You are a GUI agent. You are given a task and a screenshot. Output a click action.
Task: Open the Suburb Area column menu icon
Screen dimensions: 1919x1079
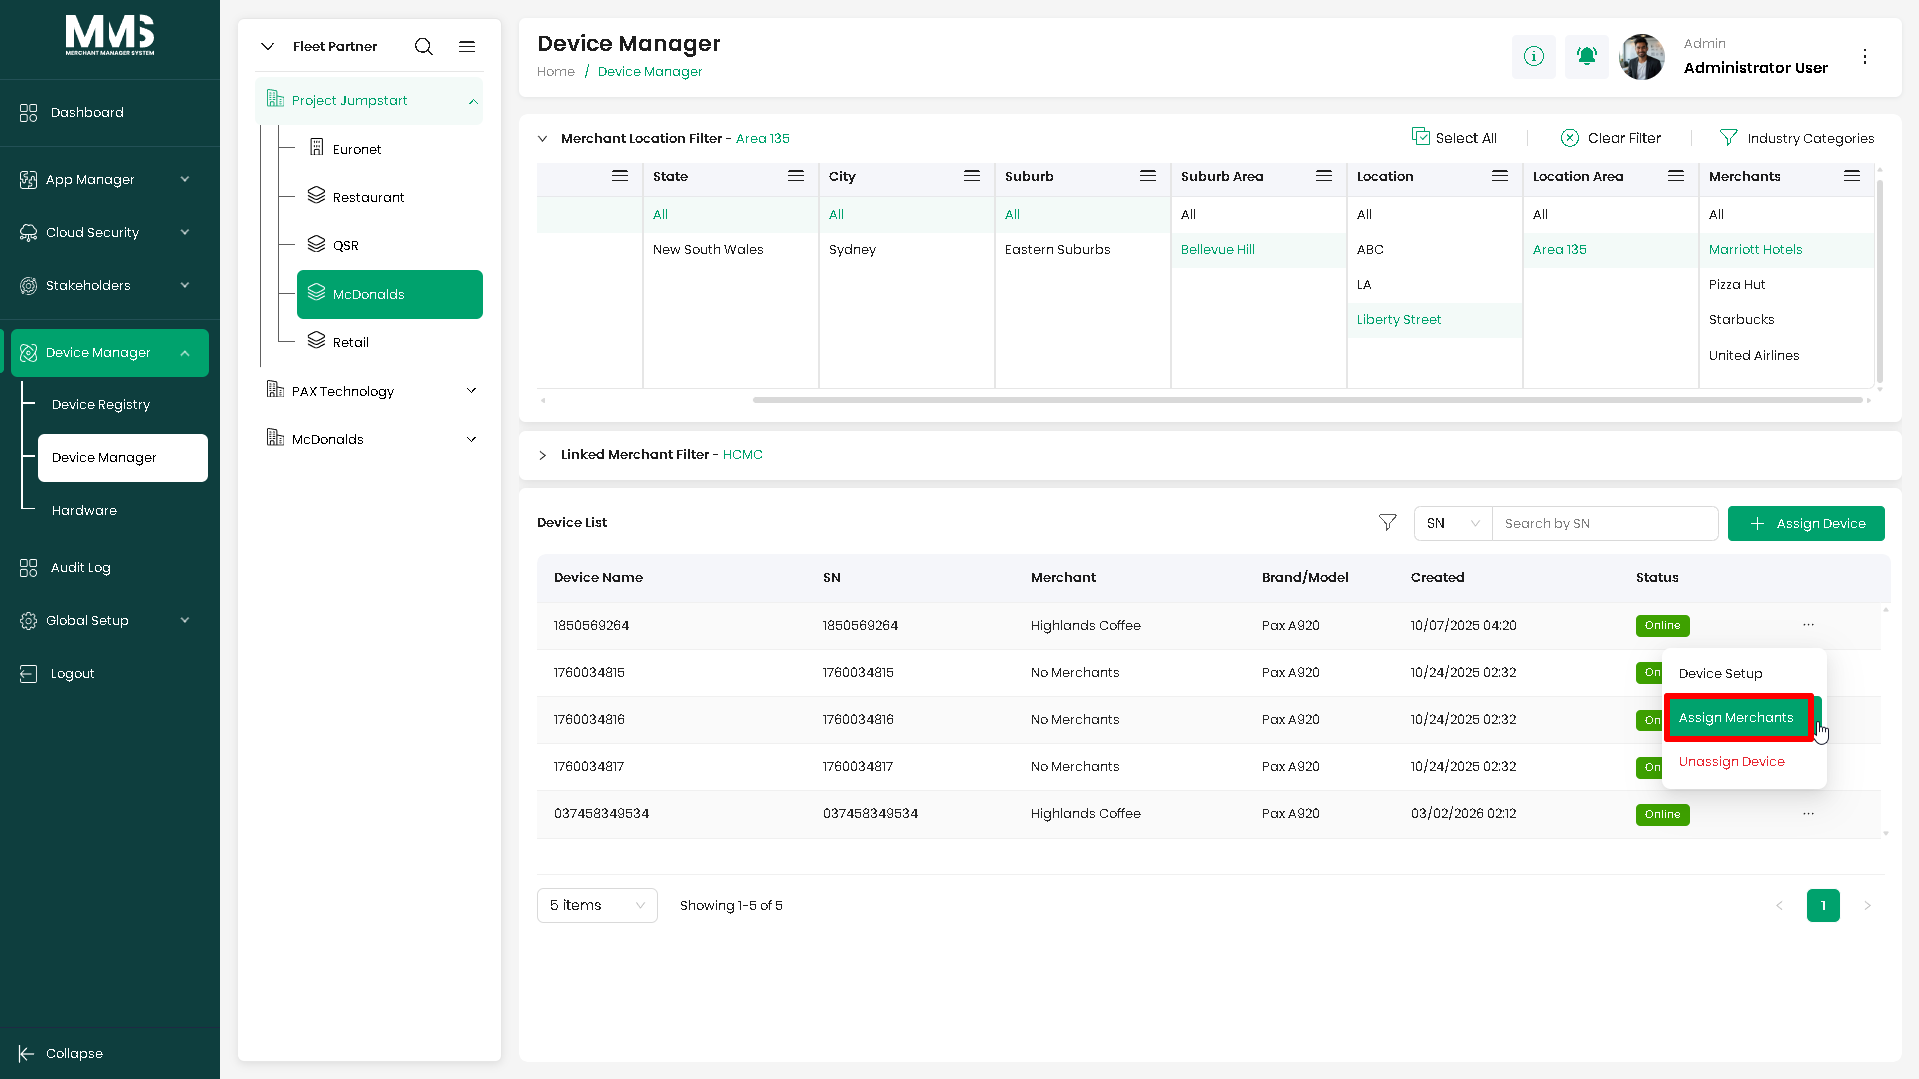pos(1324,176)
